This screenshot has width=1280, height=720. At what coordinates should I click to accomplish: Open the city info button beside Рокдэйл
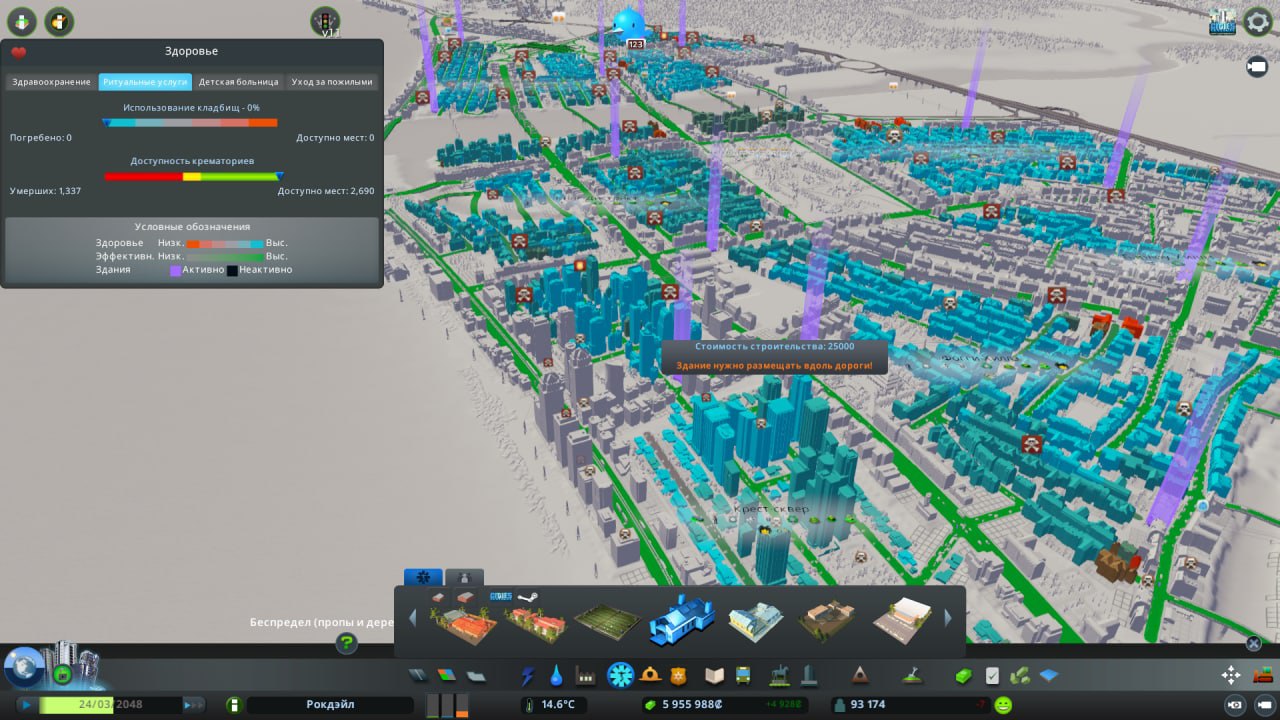coord(235,705)
